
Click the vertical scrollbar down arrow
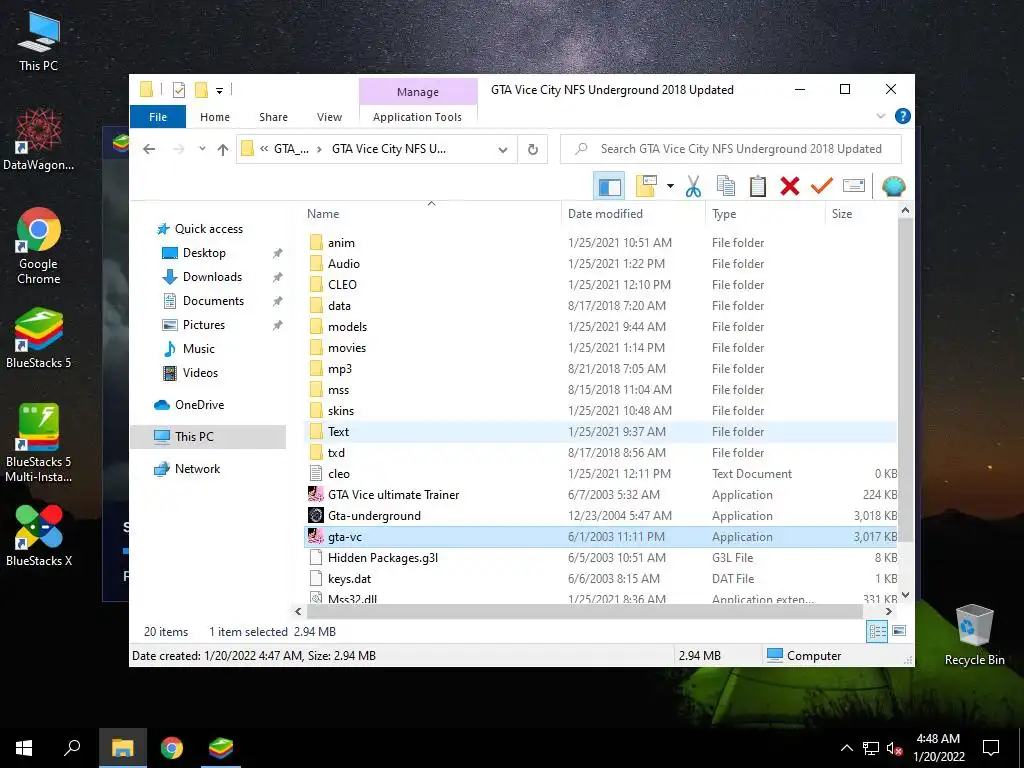(x=905, y=595)
